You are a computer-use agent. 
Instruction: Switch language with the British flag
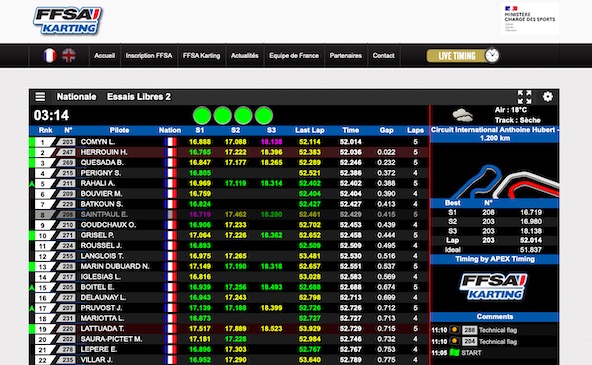coord(69,55)
